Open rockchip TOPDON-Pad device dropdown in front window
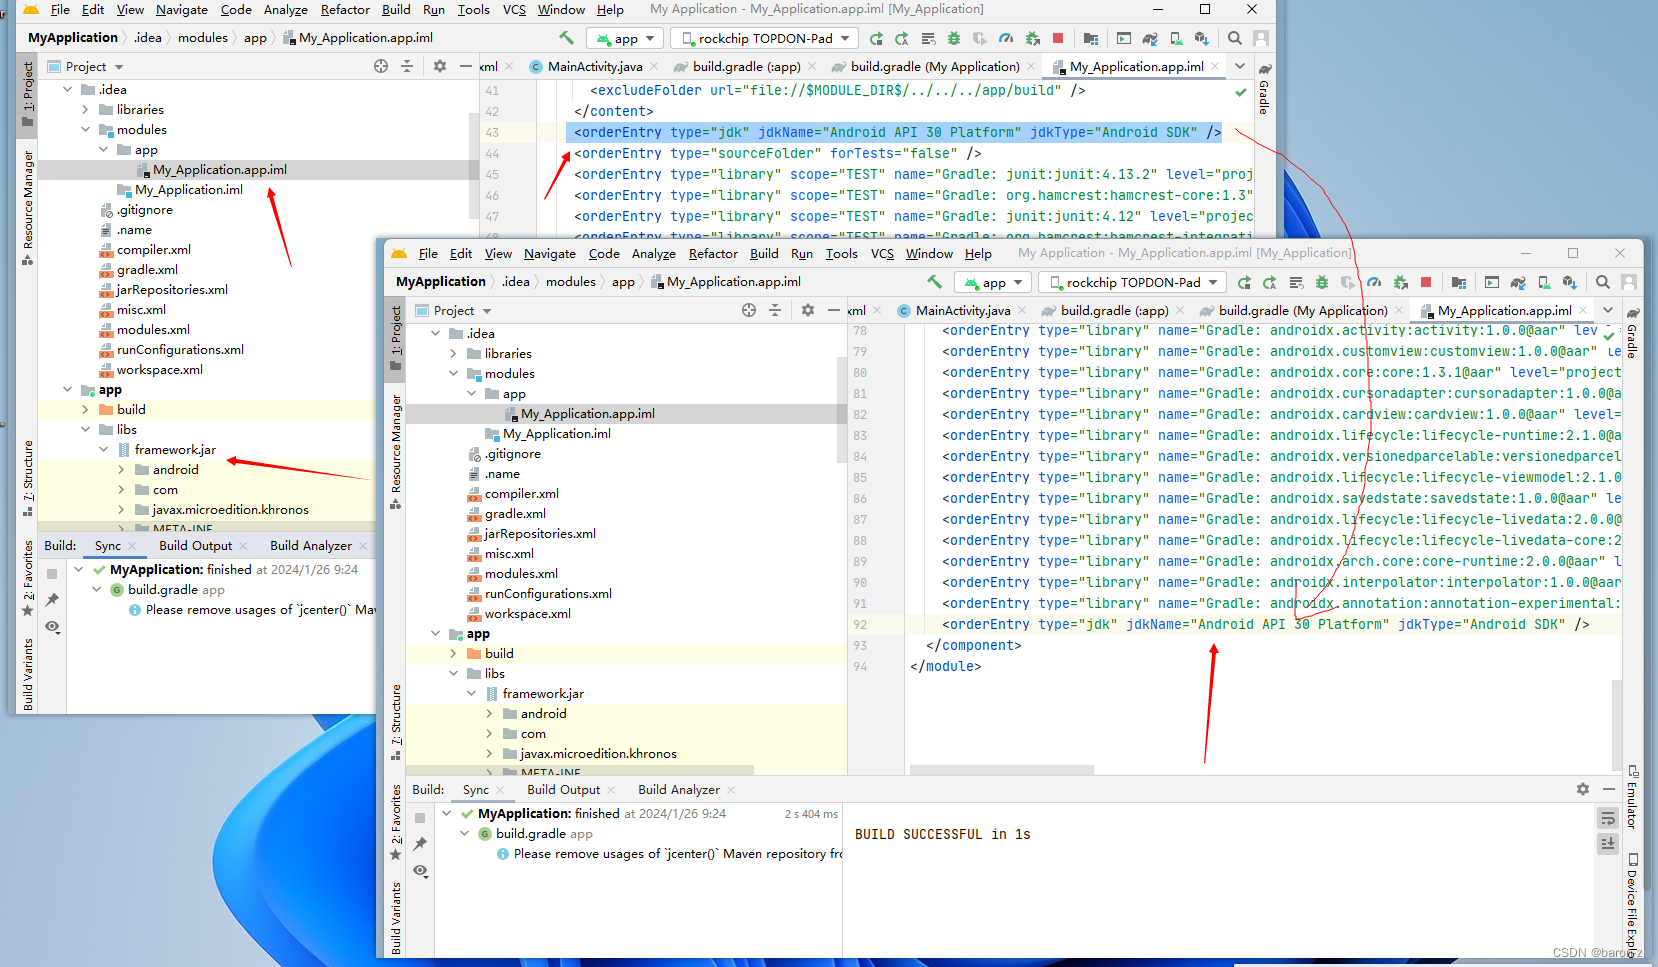Screen dimensions: 1658x967 click(x=1131, y=283)
